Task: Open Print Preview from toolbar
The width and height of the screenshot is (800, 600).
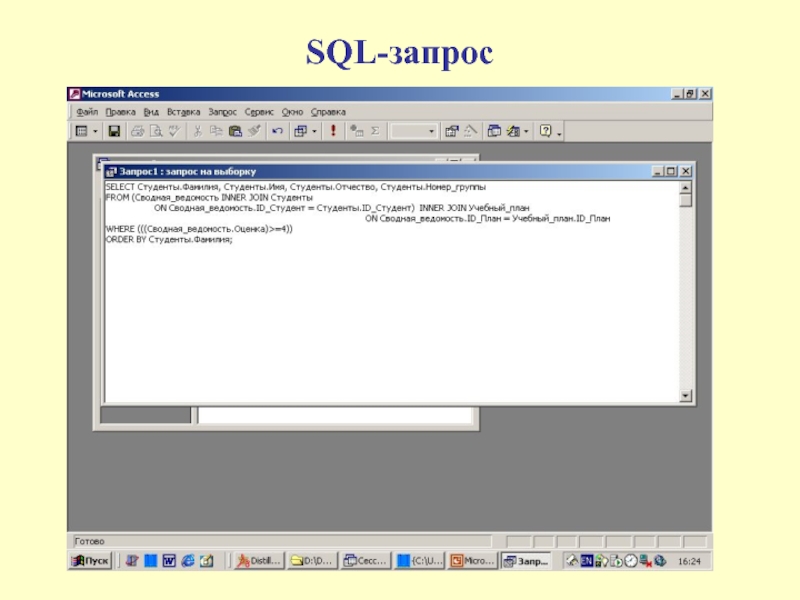Action: tap(156, 131)
